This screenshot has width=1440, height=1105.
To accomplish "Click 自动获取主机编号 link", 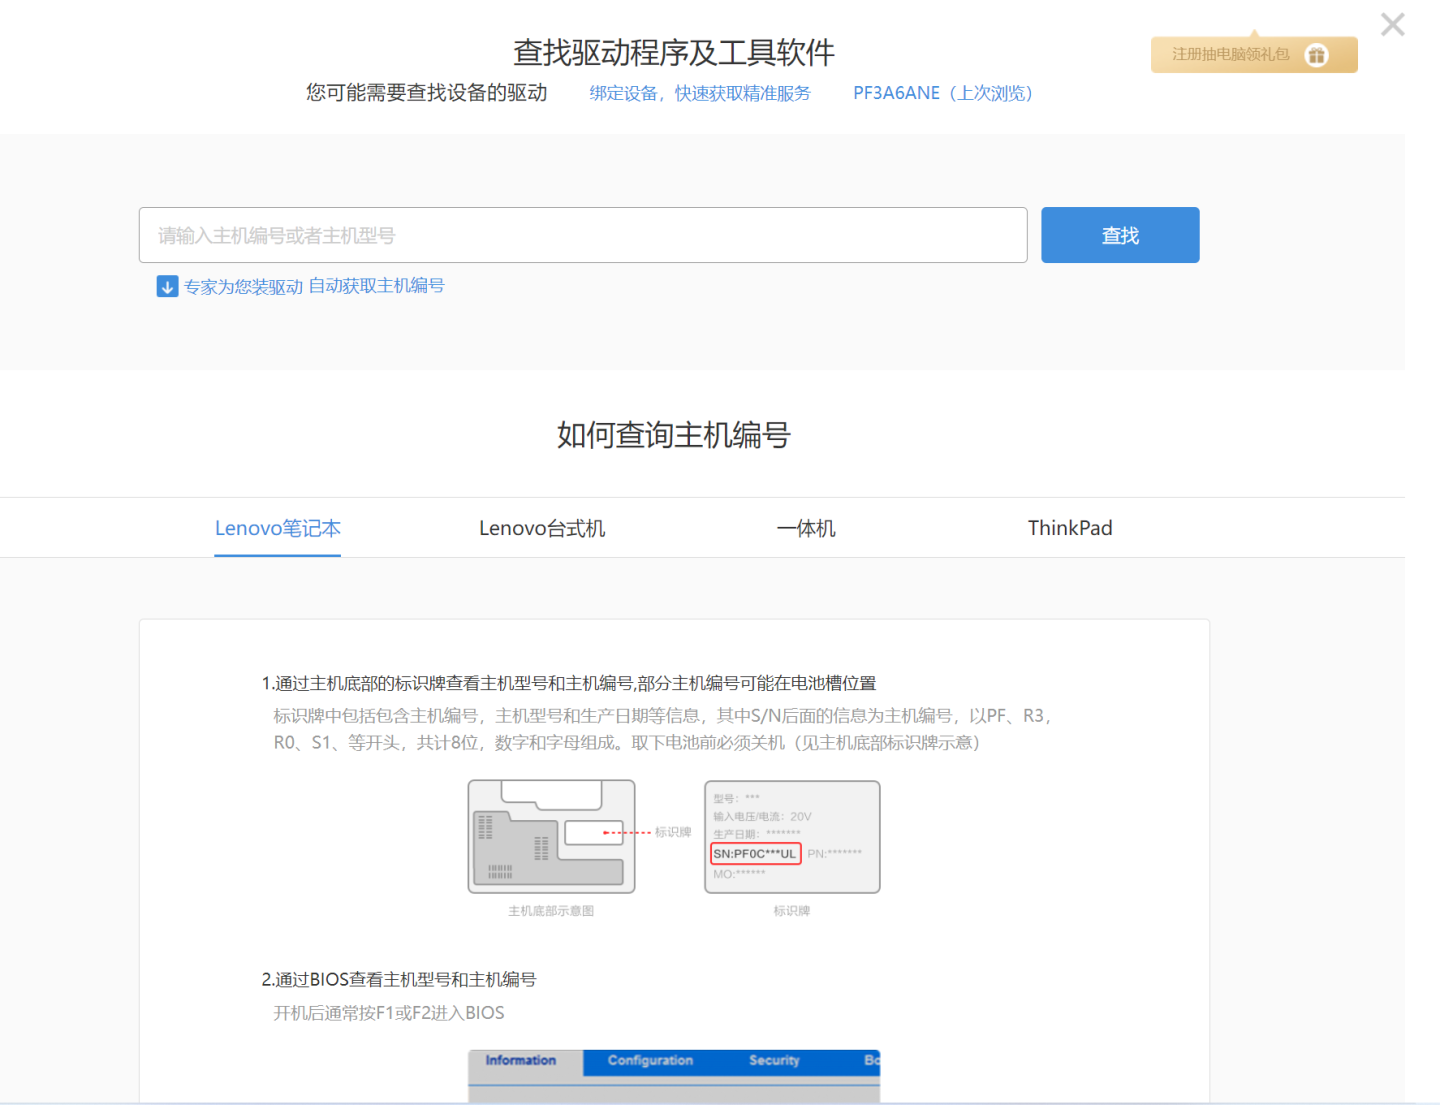I will [x=376, y=286].
